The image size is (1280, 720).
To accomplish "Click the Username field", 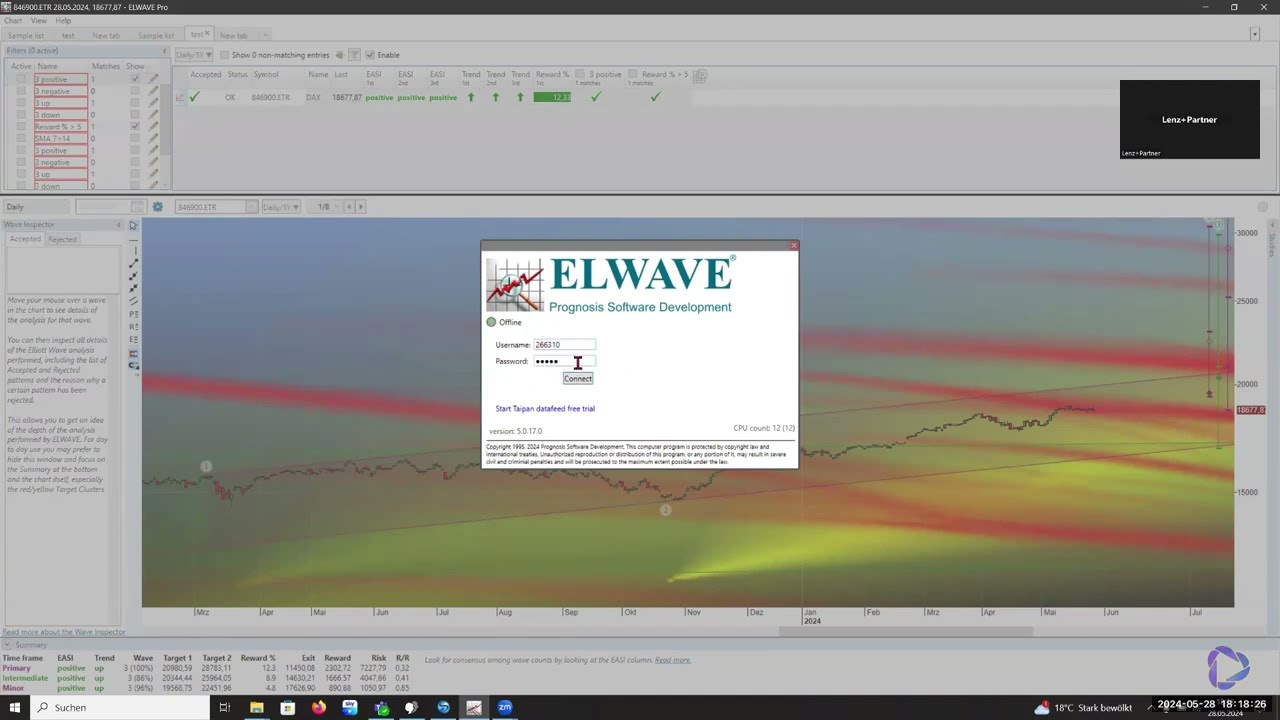I will (565, 344).
